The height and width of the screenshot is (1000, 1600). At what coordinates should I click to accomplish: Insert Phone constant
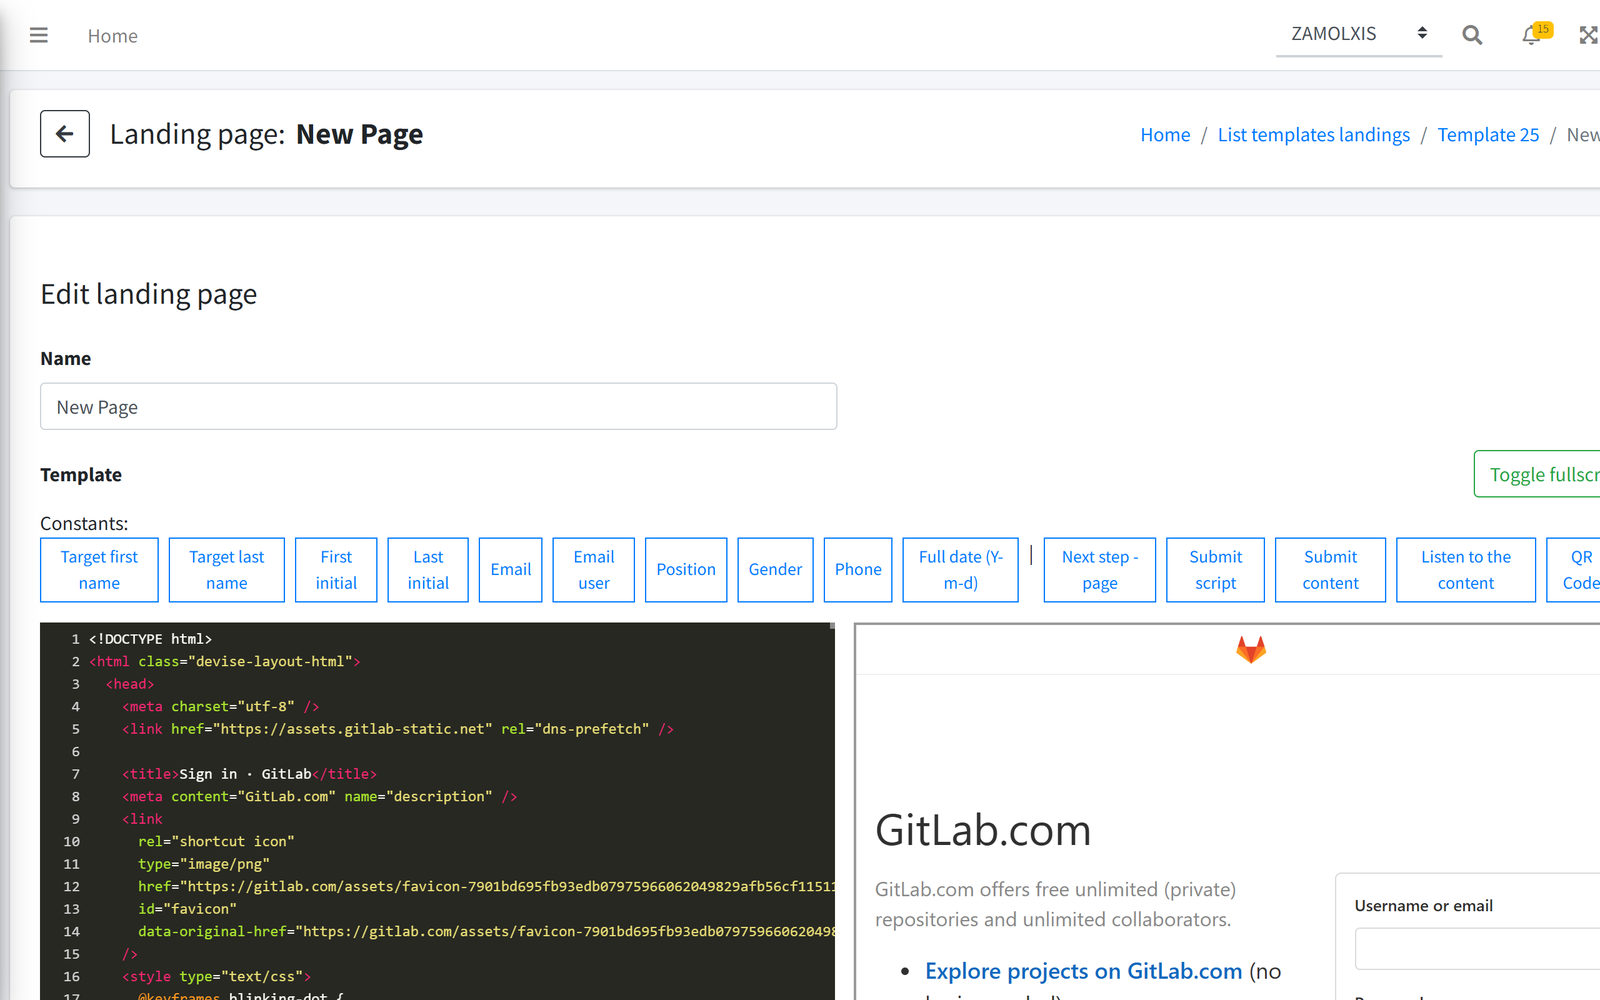tap(858, 570)
